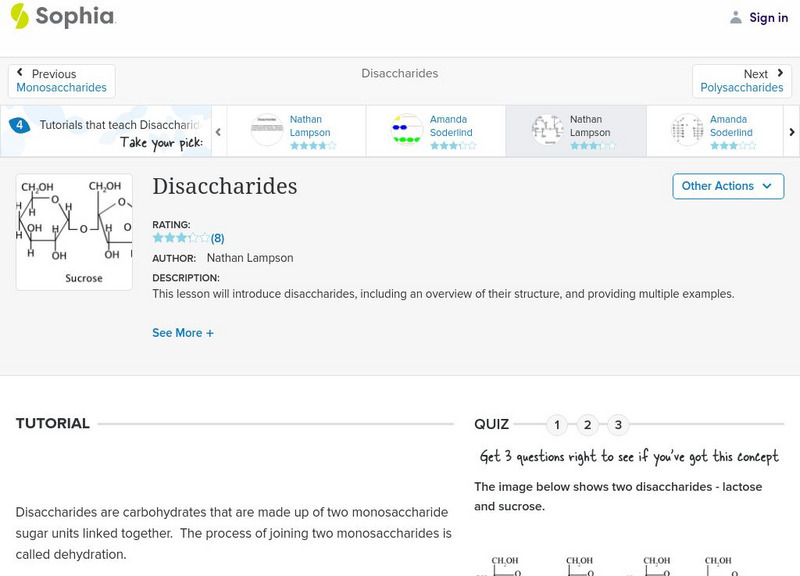Viewport: 800px width, 576px height.
Task: Click author name Nathan Lampson
Action: tap(250, 258)
